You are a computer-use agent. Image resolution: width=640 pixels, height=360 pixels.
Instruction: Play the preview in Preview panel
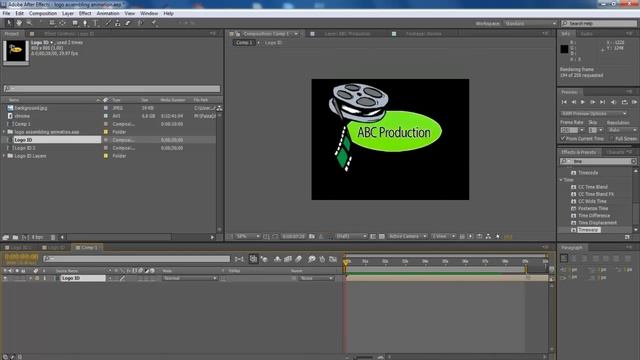[x=583, y=102]
